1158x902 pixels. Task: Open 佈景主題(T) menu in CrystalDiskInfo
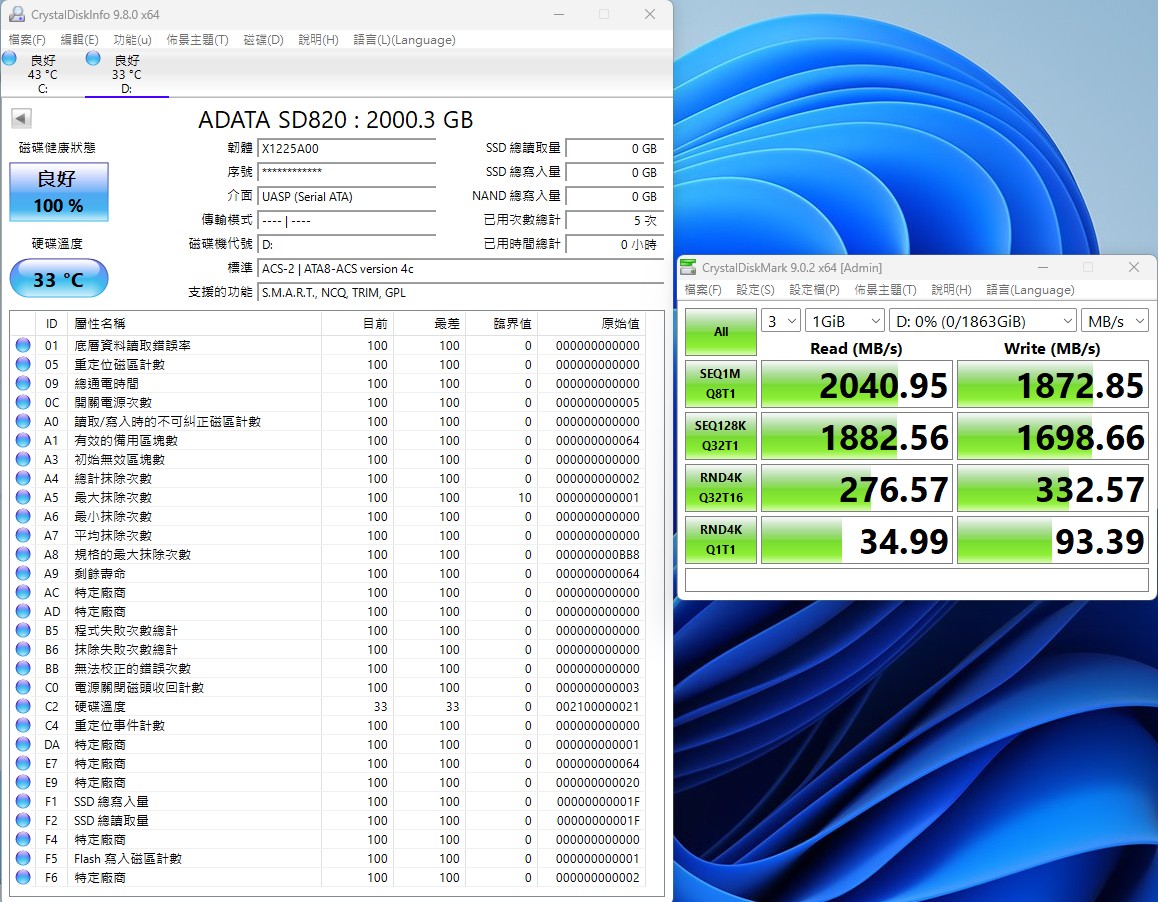point(197,40)
